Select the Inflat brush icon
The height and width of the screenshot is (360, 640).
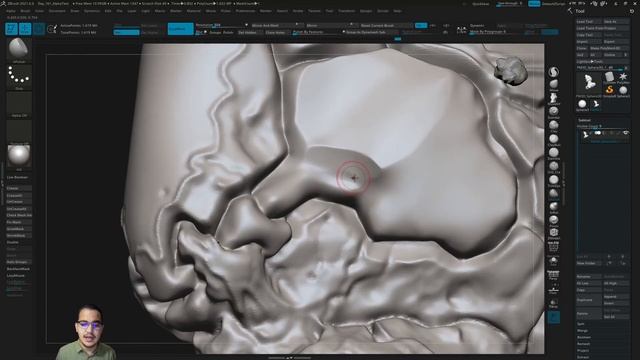(x=554, y=207)
